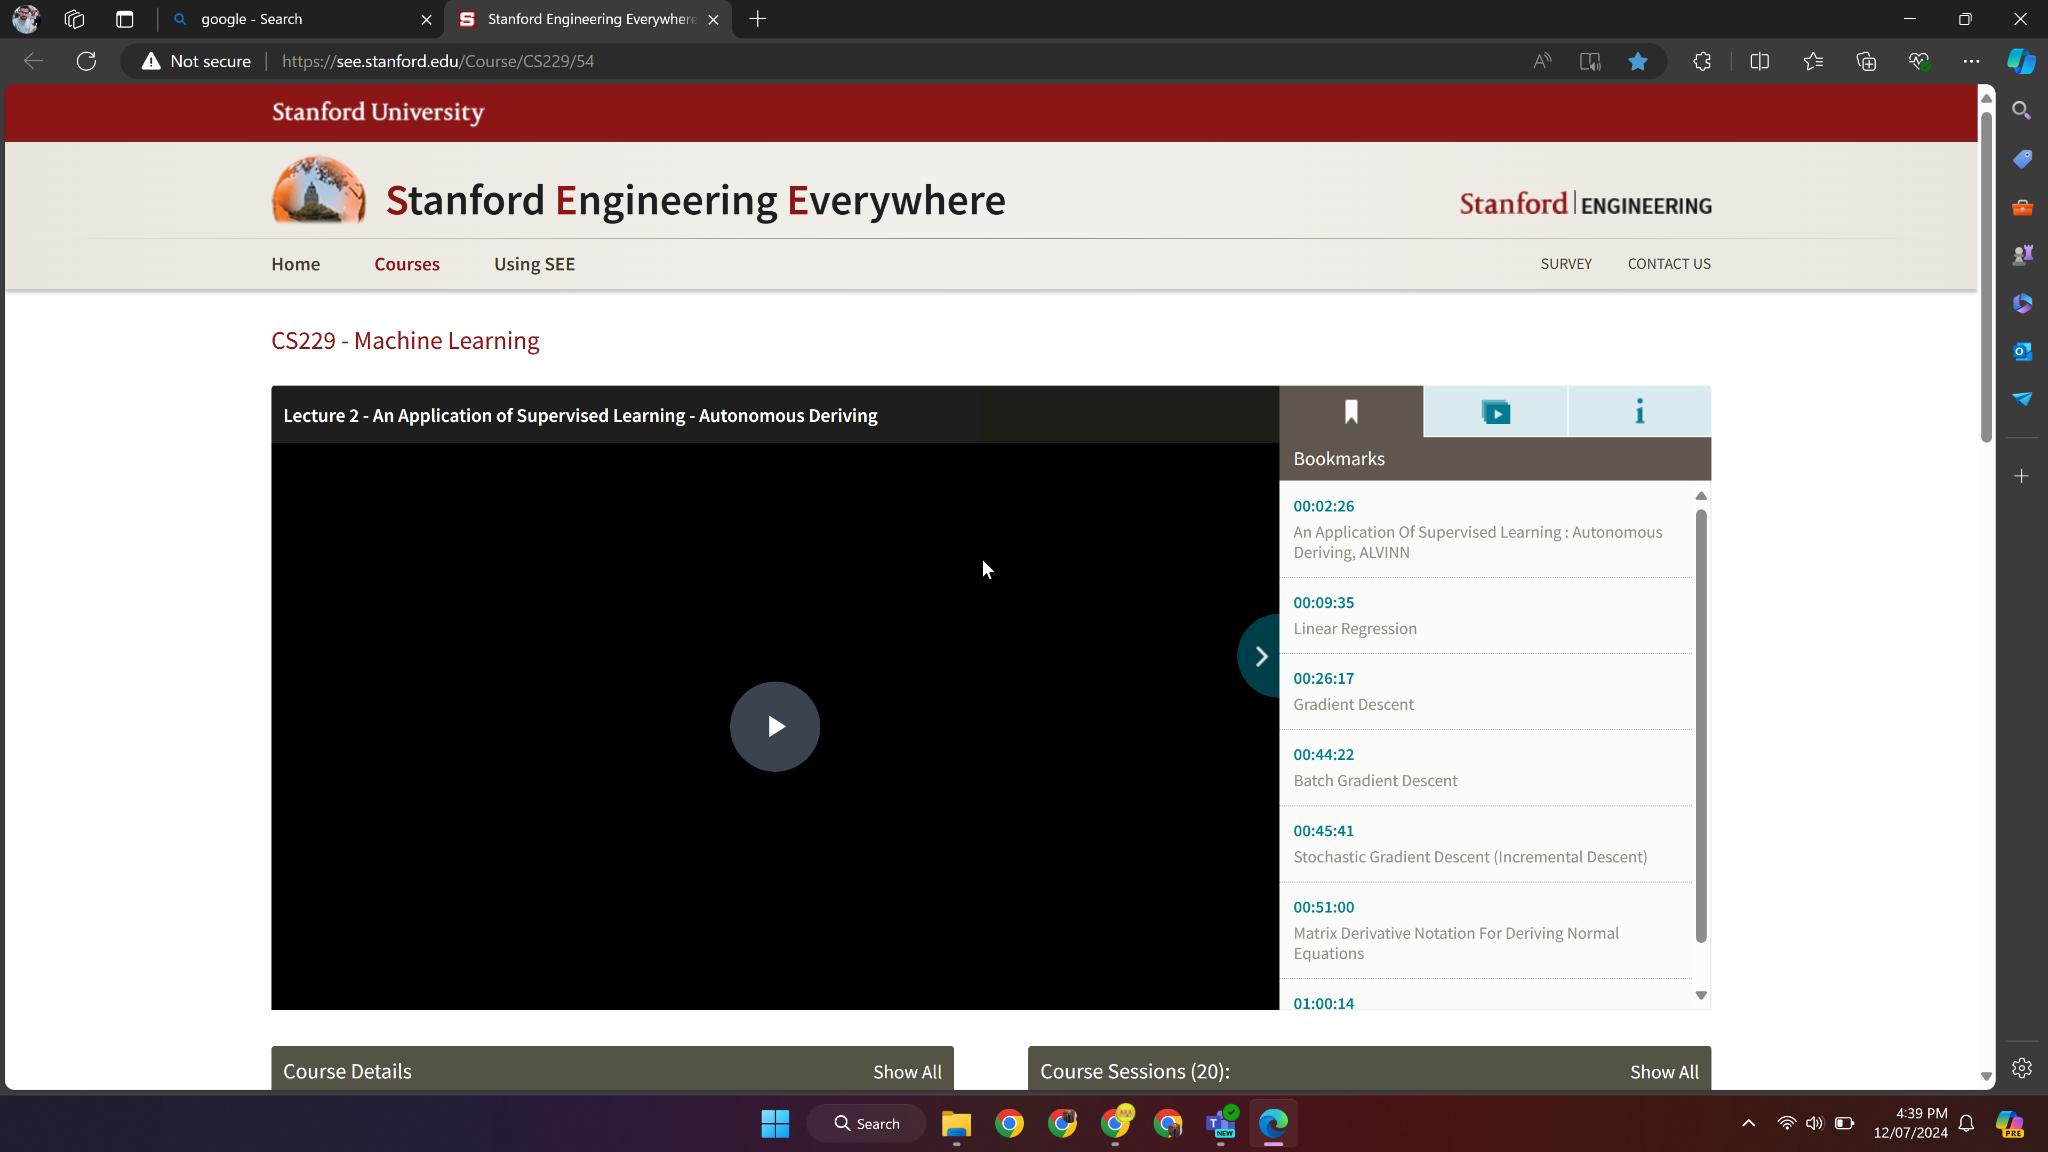Open the Bookmarks tab icon
Viewport: 2048px width, 1152px height.
tap(1351, 412)
